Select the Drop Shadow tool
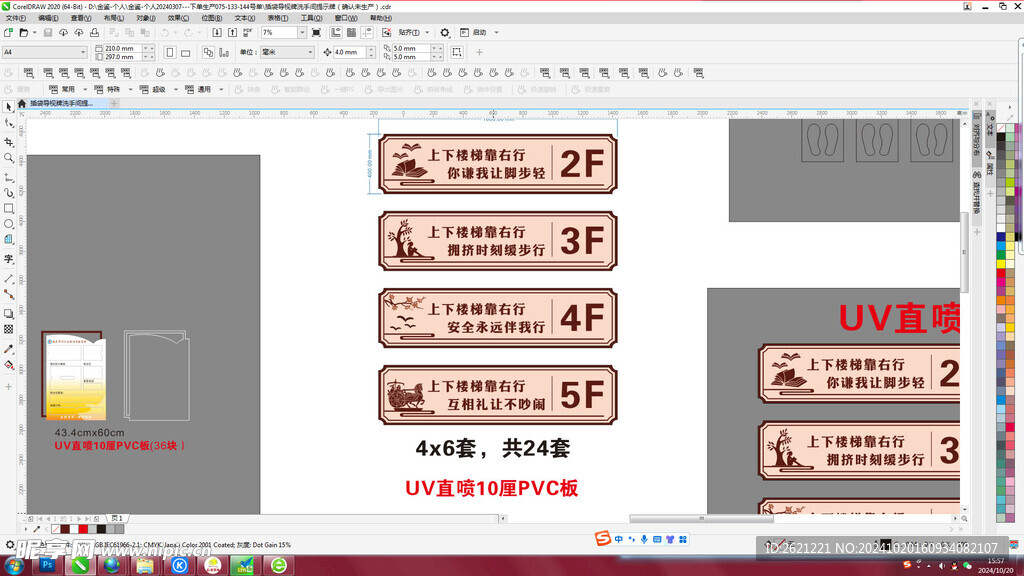 pyautogui.click(x=8, y=314)
